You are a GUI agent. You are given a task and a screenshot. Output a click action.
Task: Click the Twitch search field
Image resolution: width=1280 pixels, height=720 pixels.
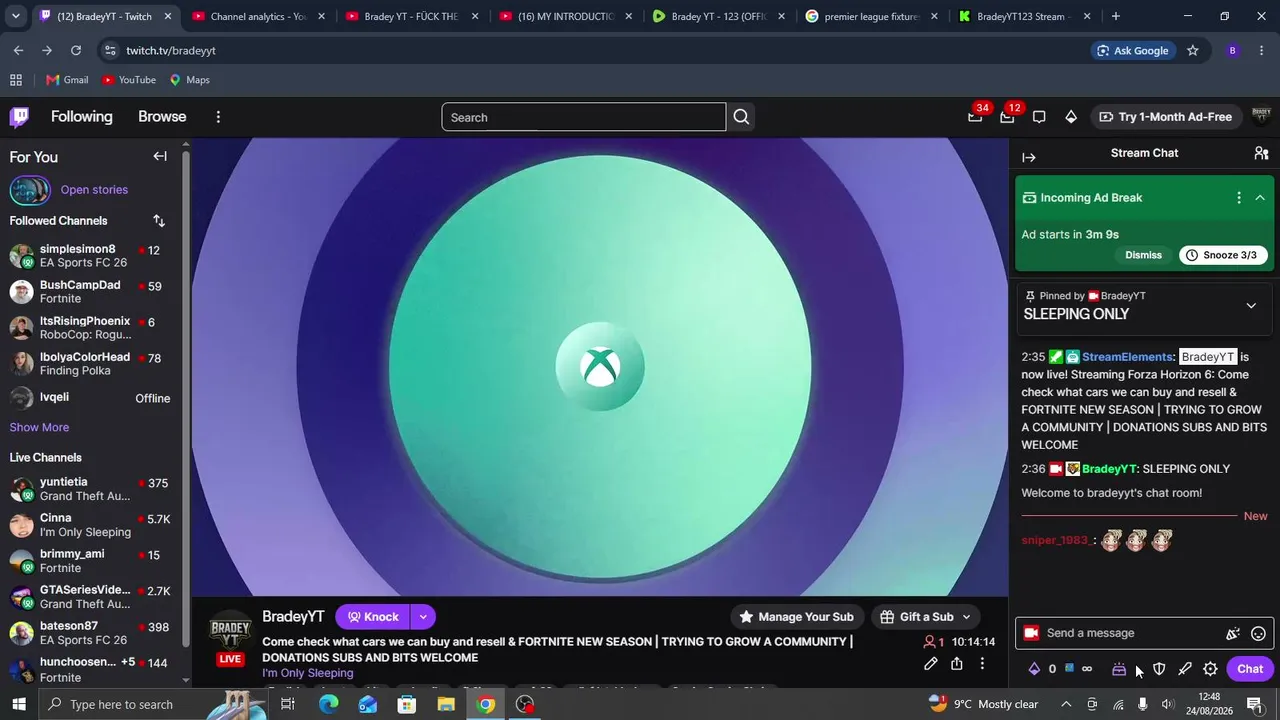[x=584, y=117]
